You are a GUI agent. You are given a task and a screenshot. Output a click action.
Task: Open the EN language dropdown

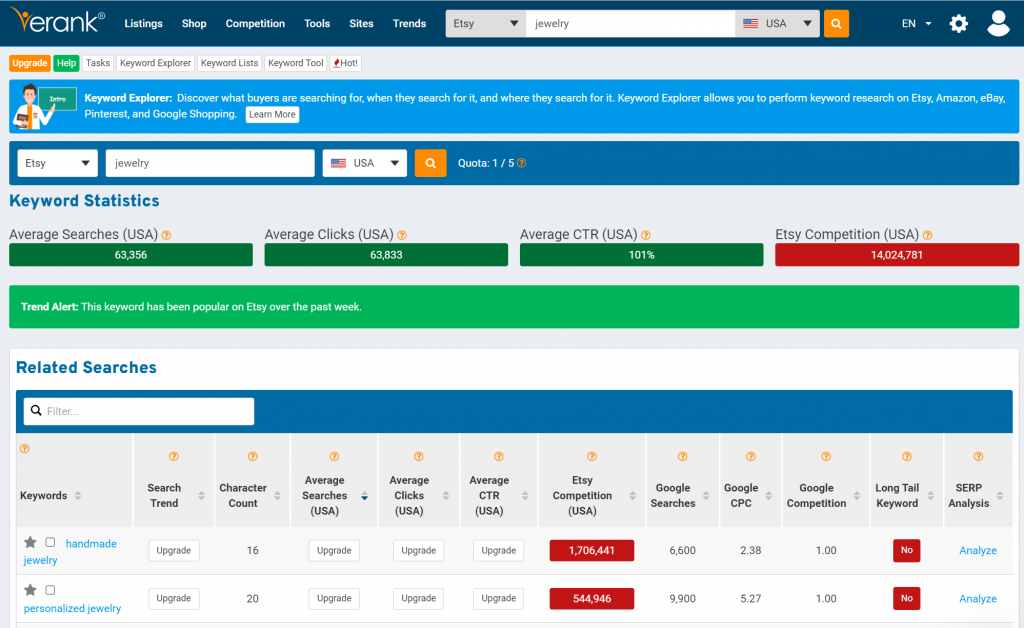point(916,24)
